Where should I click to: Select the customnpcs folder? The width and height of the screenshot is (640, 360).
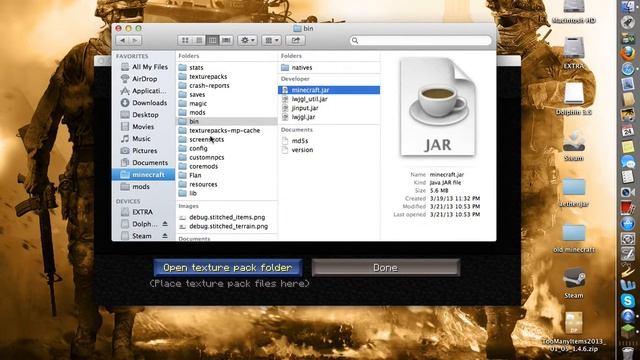pyautogui.click(x=202, y=157)
